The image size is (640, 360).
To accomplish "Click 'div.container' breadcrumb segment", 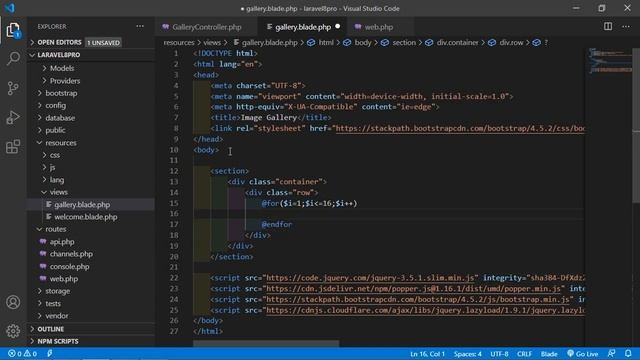I will tap(457, 42).
